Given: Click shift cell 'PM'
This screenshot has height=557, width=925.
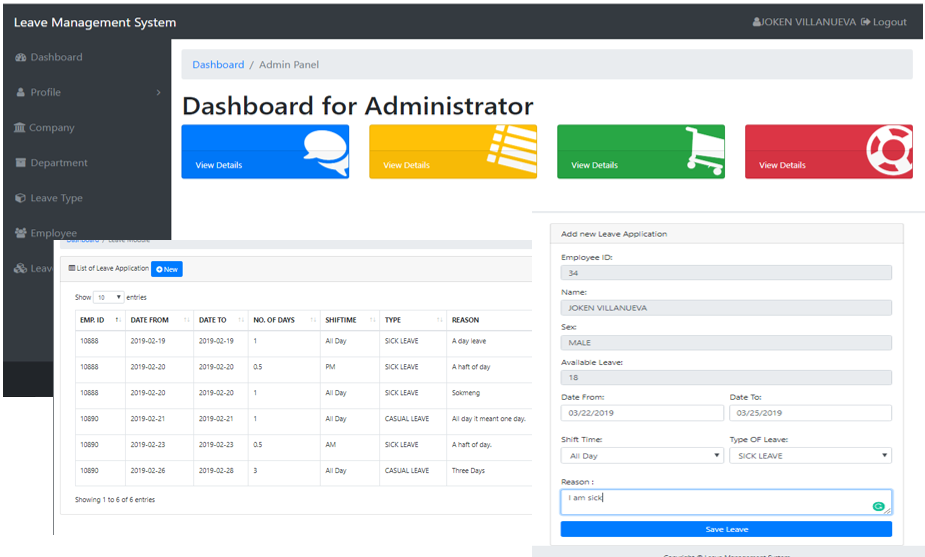Looking at the screenshot, I should click(330, 367).
